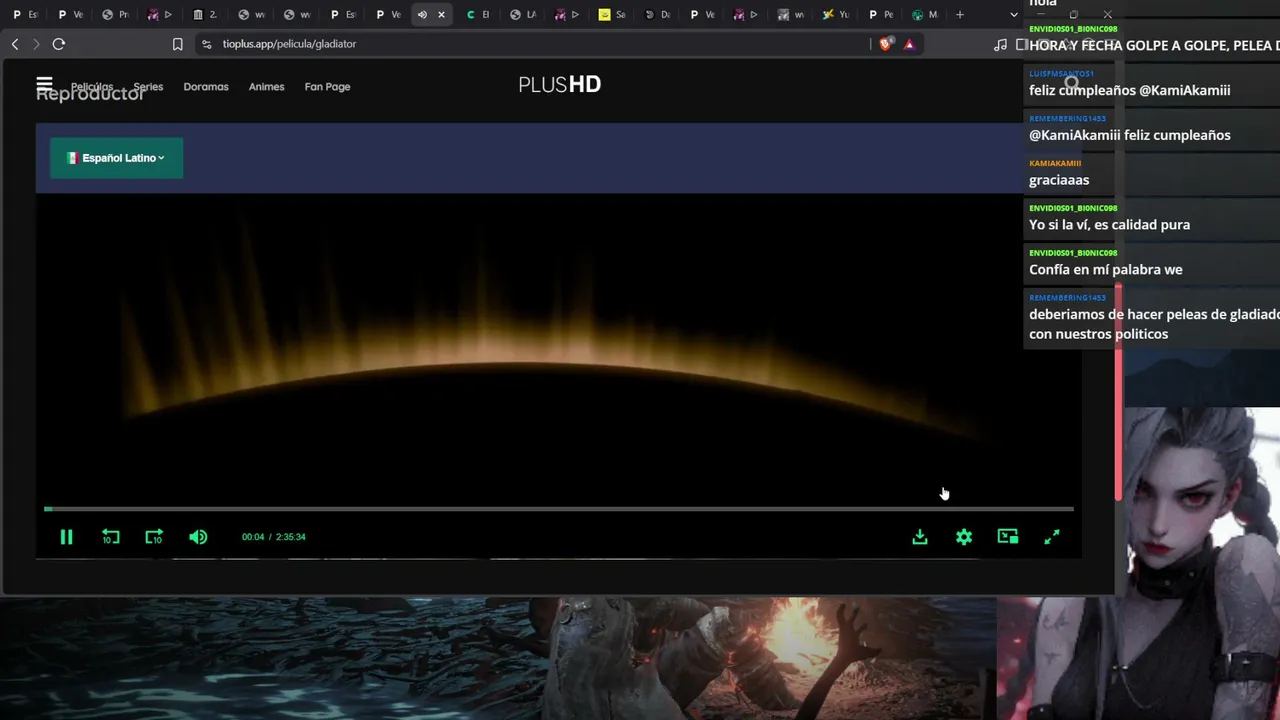This screenshot has height=720, width=1280.
Task: Switch to the yellow "Sa" tab
Action: [x=612, y=15]
